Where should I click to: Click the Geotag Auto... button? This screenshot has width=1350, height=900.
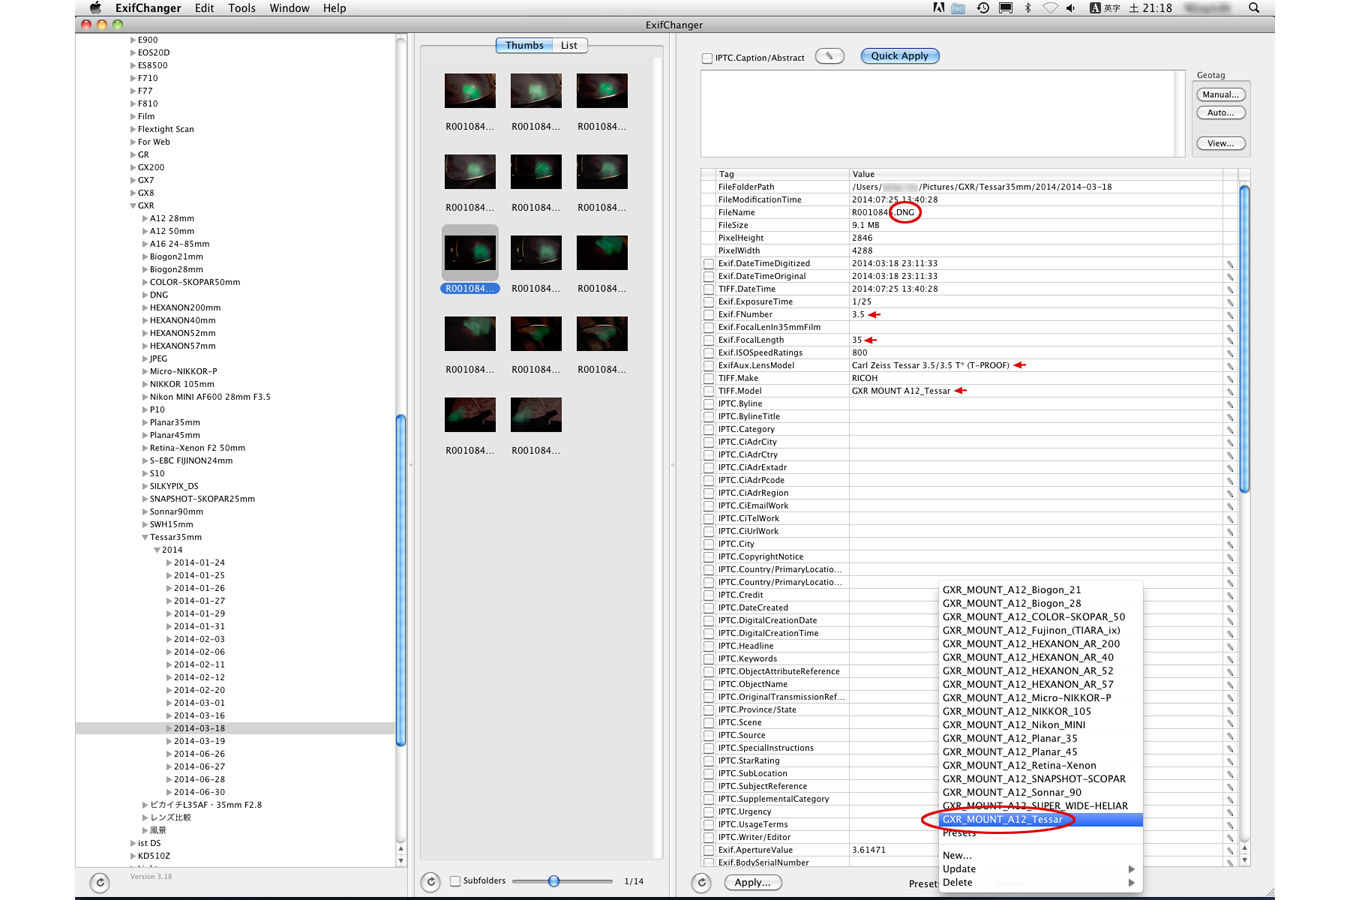pyautogui.click(x=1221, y=113)
